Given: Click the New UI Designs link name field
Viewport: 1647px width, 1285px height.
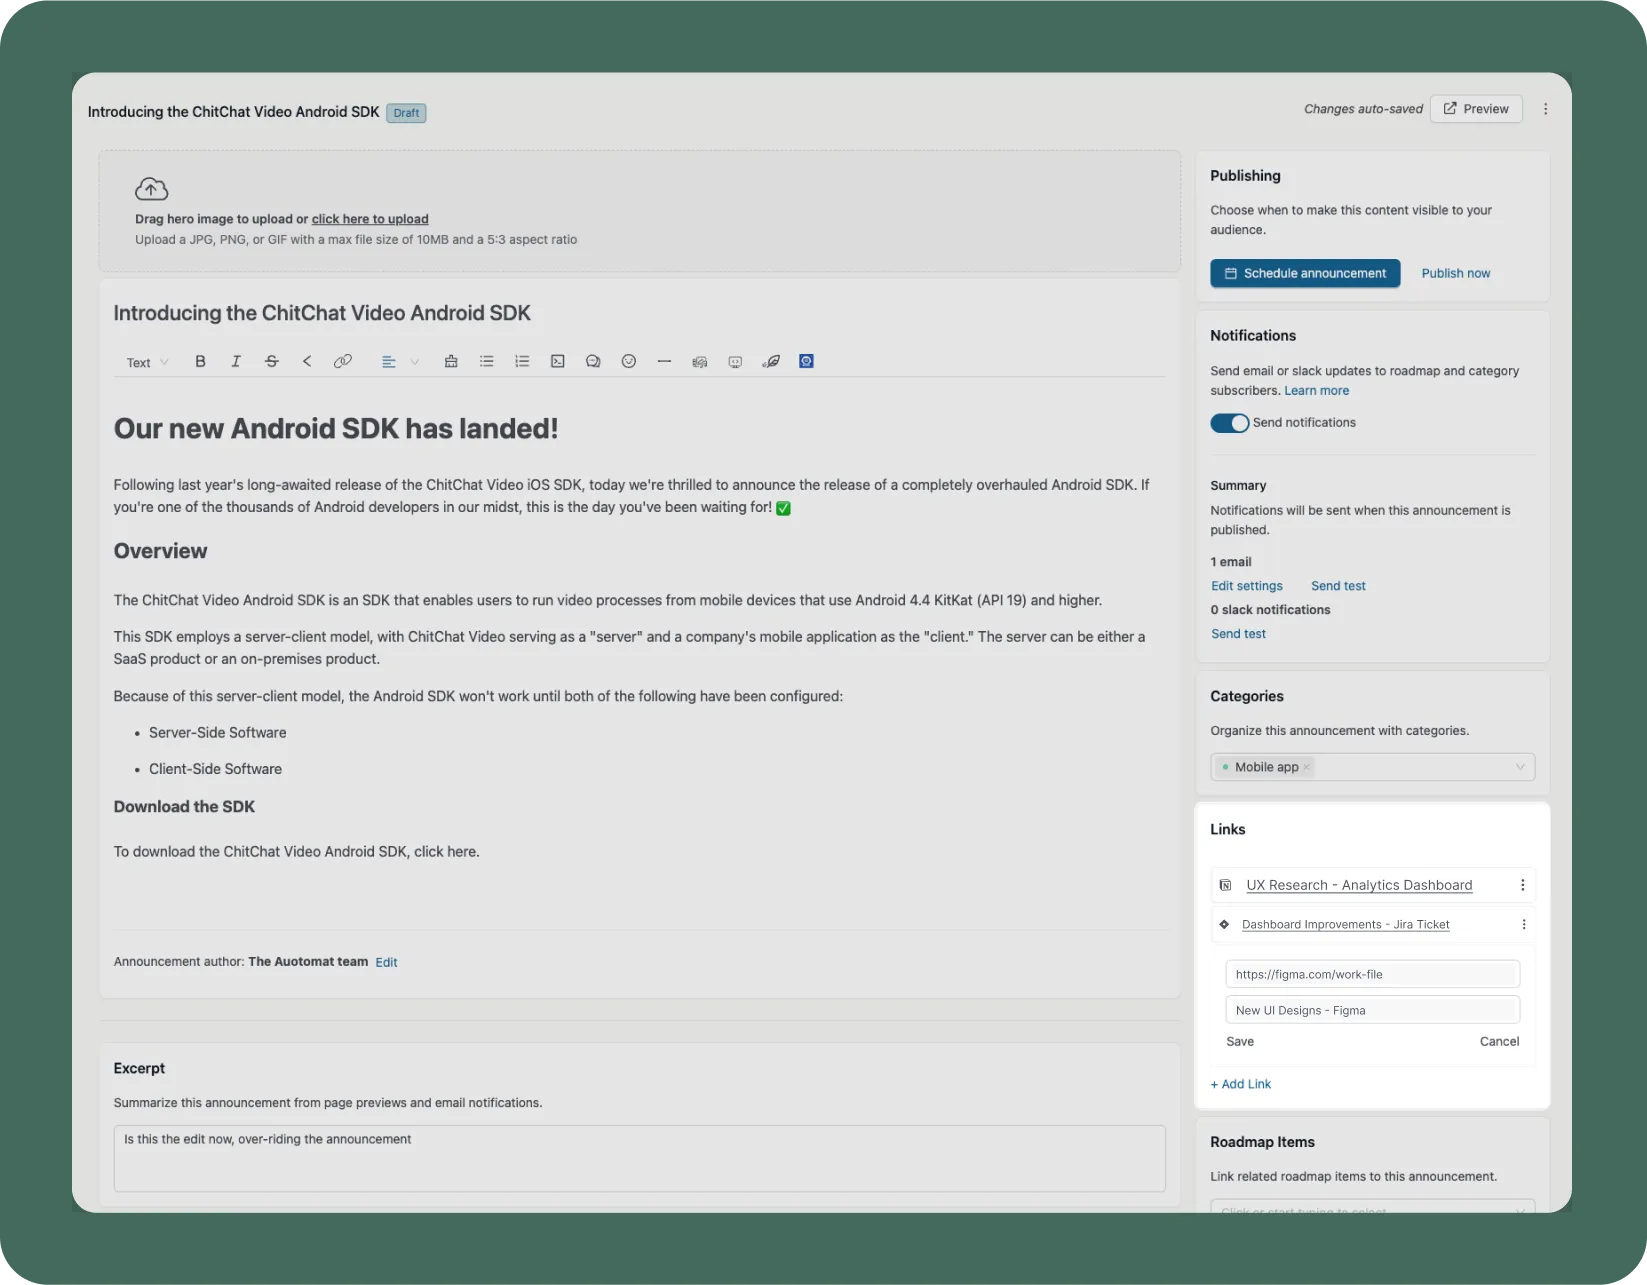Looking at the screenshot, I should pos(1371,1009).
